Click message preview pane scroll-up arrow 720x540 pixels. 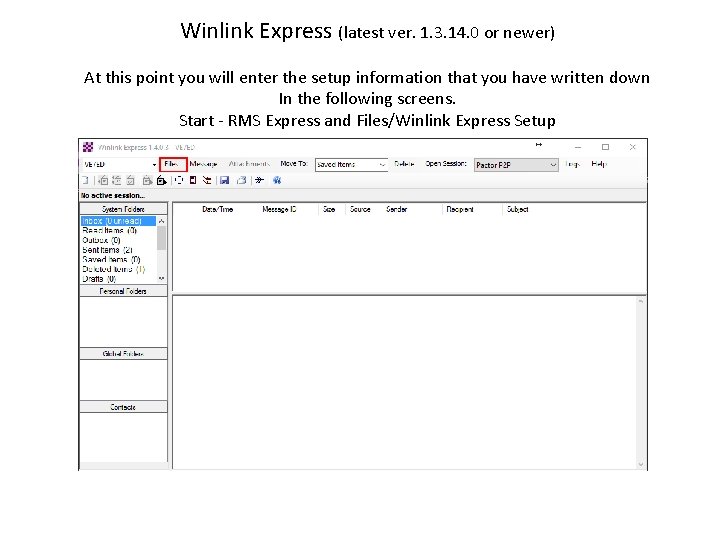(x=641, y=301)
